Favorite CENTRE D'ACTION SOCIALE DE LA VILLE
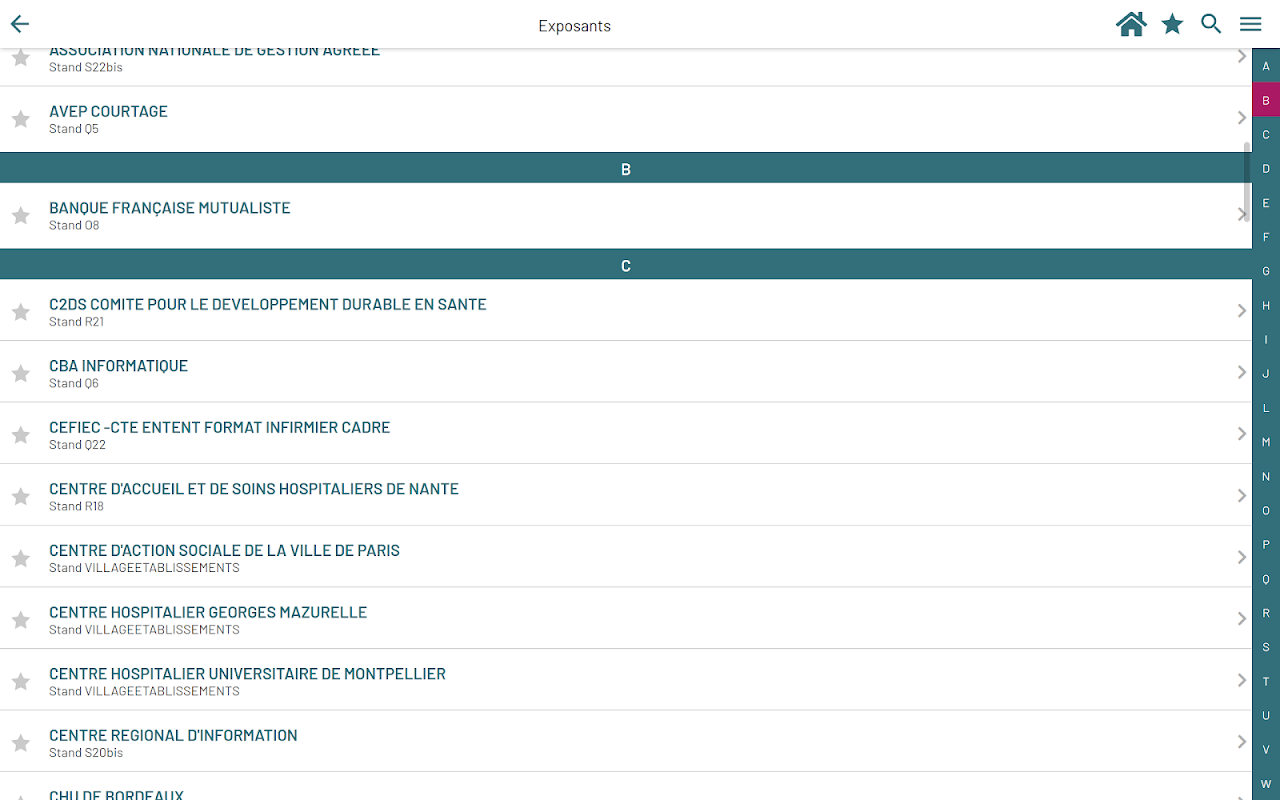This screenshot has width=1280, height=800. point(20,558)
